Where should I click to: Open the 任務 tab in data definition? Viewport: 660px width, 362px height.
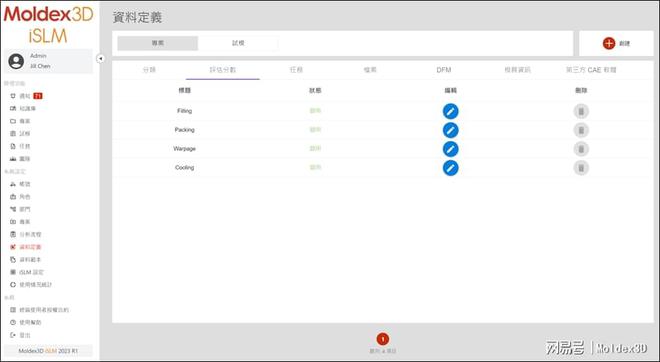(296, 70)
